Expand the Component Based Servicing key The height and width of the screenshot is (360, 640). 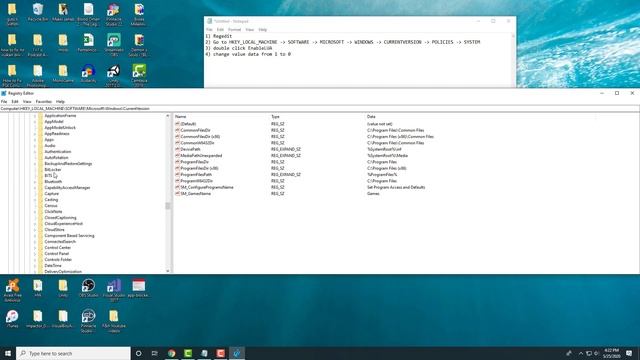point(35,236)
